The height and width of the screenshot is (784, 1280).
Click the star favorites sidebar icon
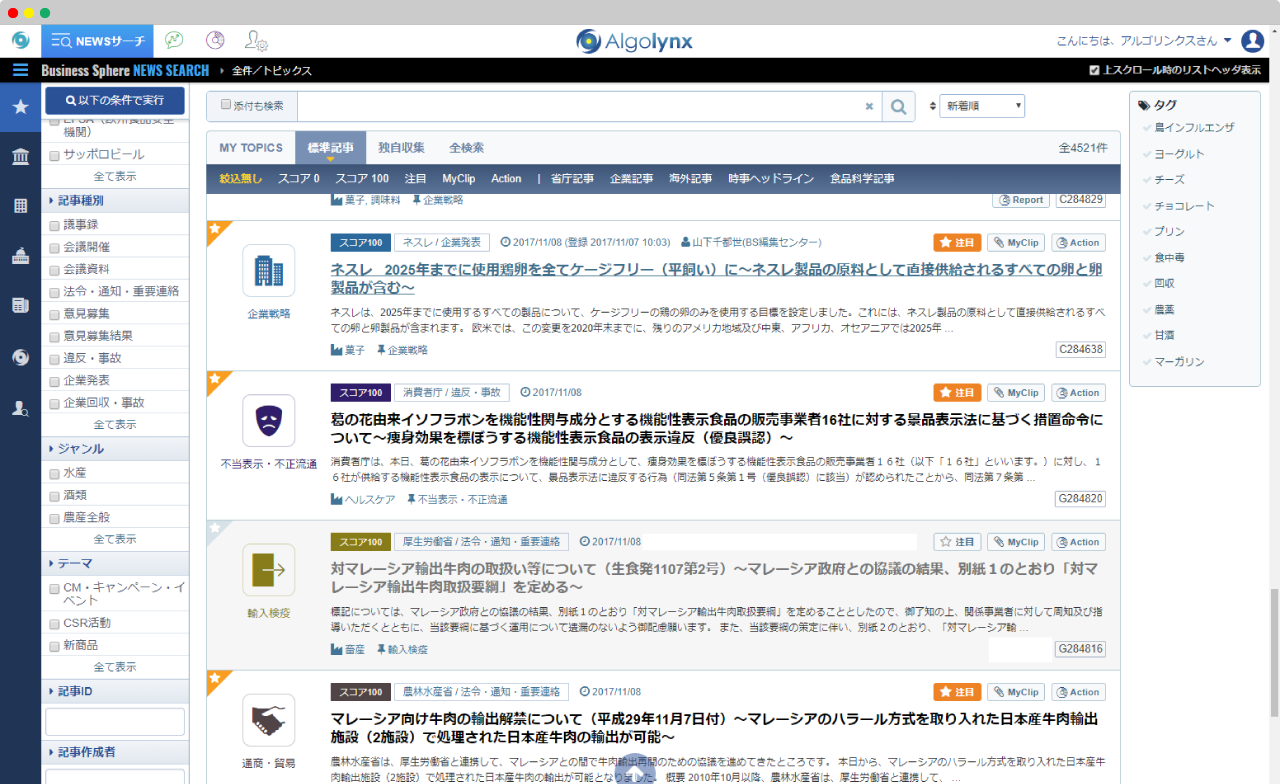[x=20, y=107]
